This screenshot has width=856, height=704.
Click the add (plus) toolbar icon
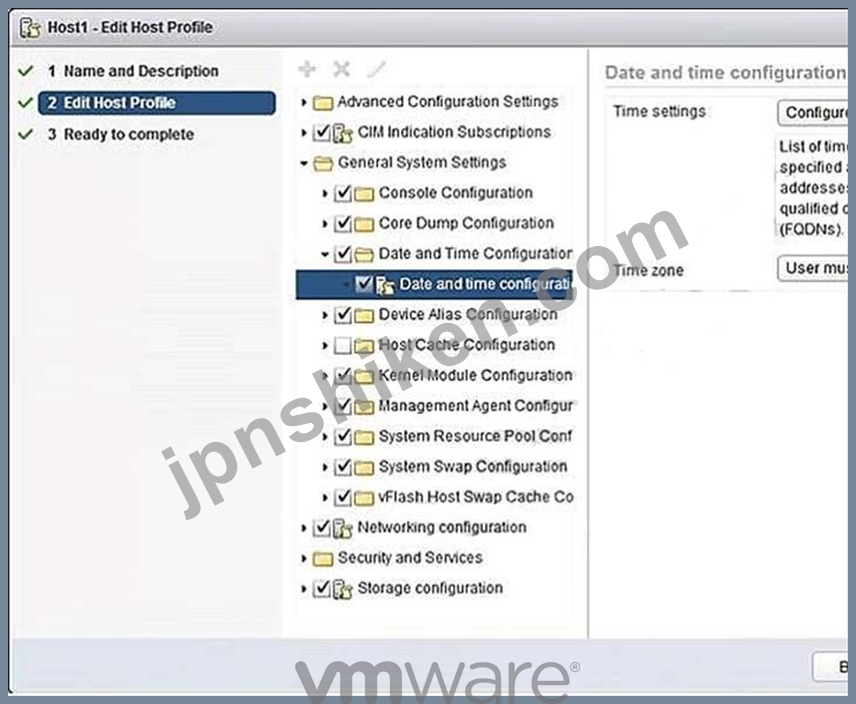click(x=307, y=69)
